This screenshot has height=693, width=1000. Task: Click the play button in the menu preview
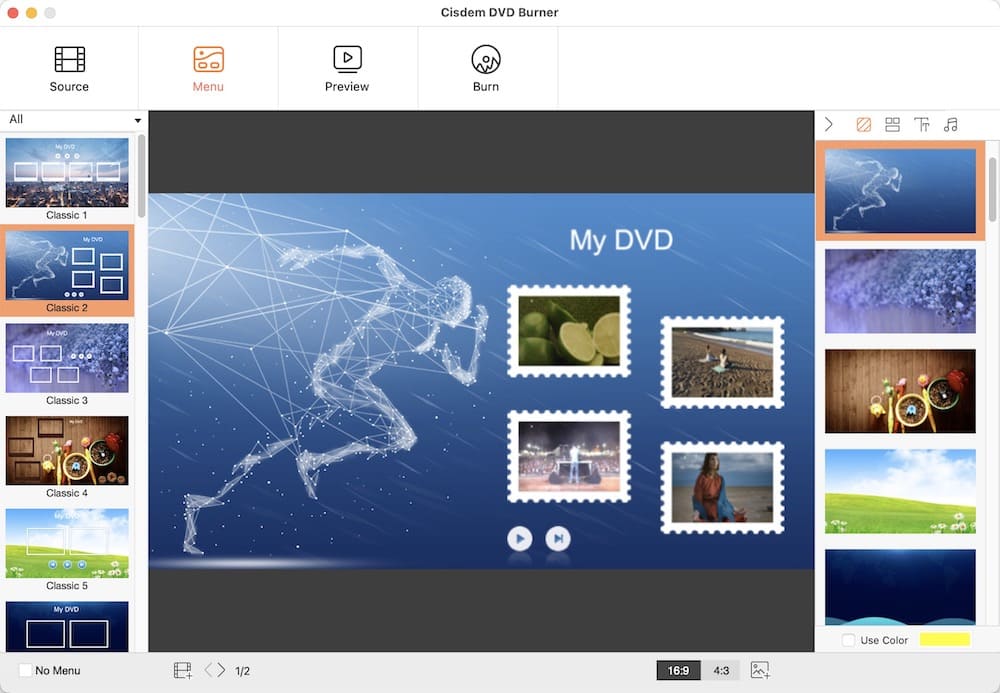pos(520,538)
